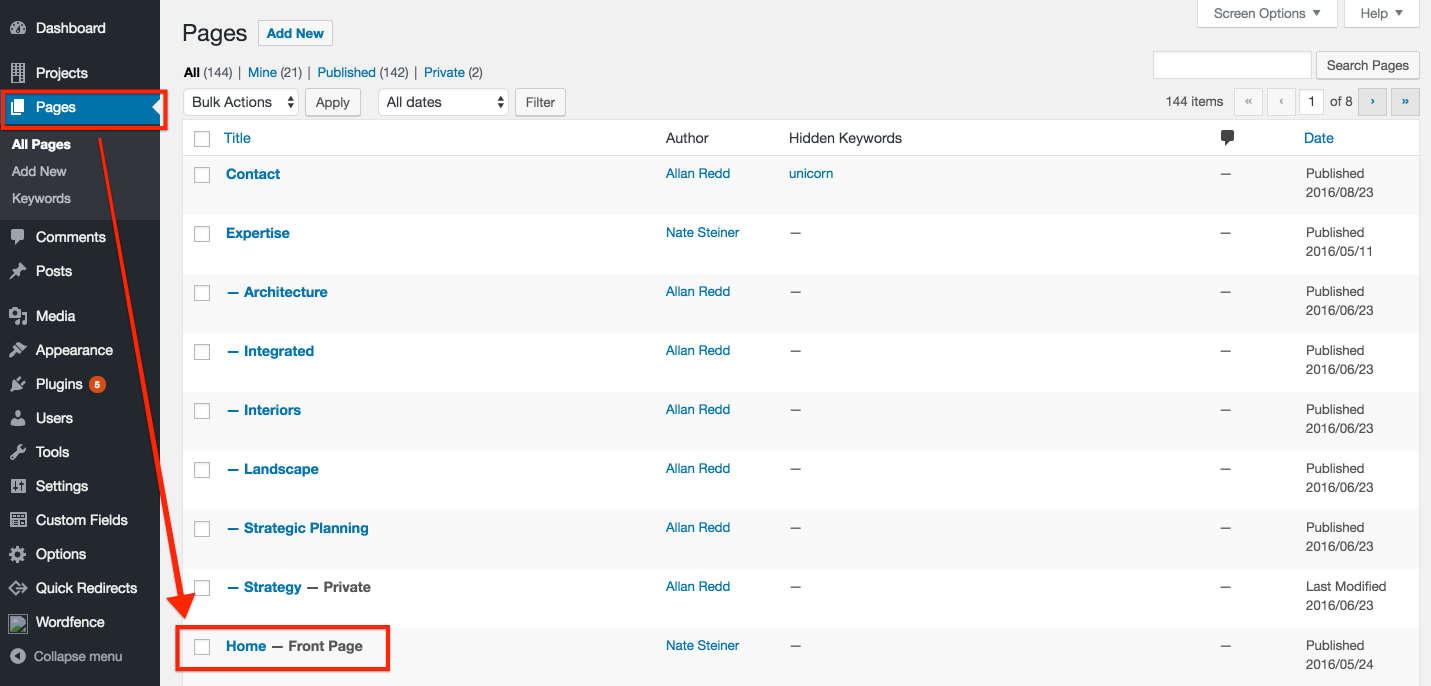Expand the Screen Options panel
This screenshot has height=686, width=1431.
click(x=1267, y=13)
